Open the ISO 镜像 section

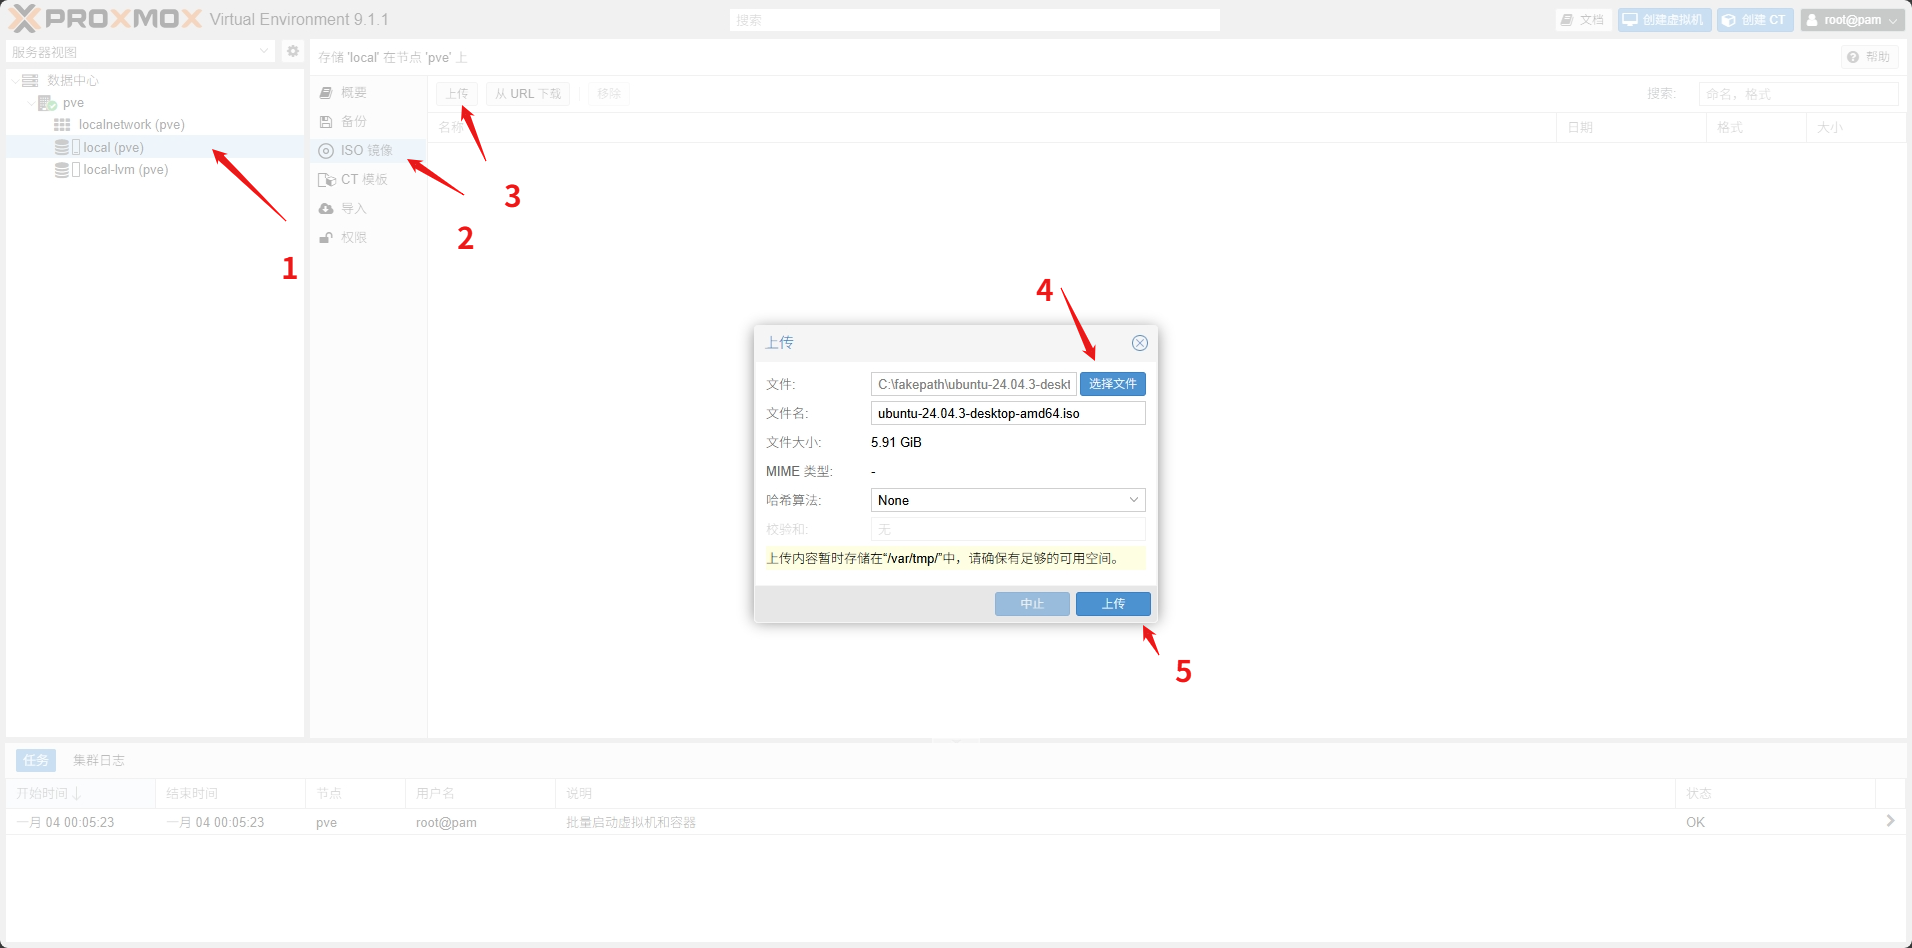(366, 150)
